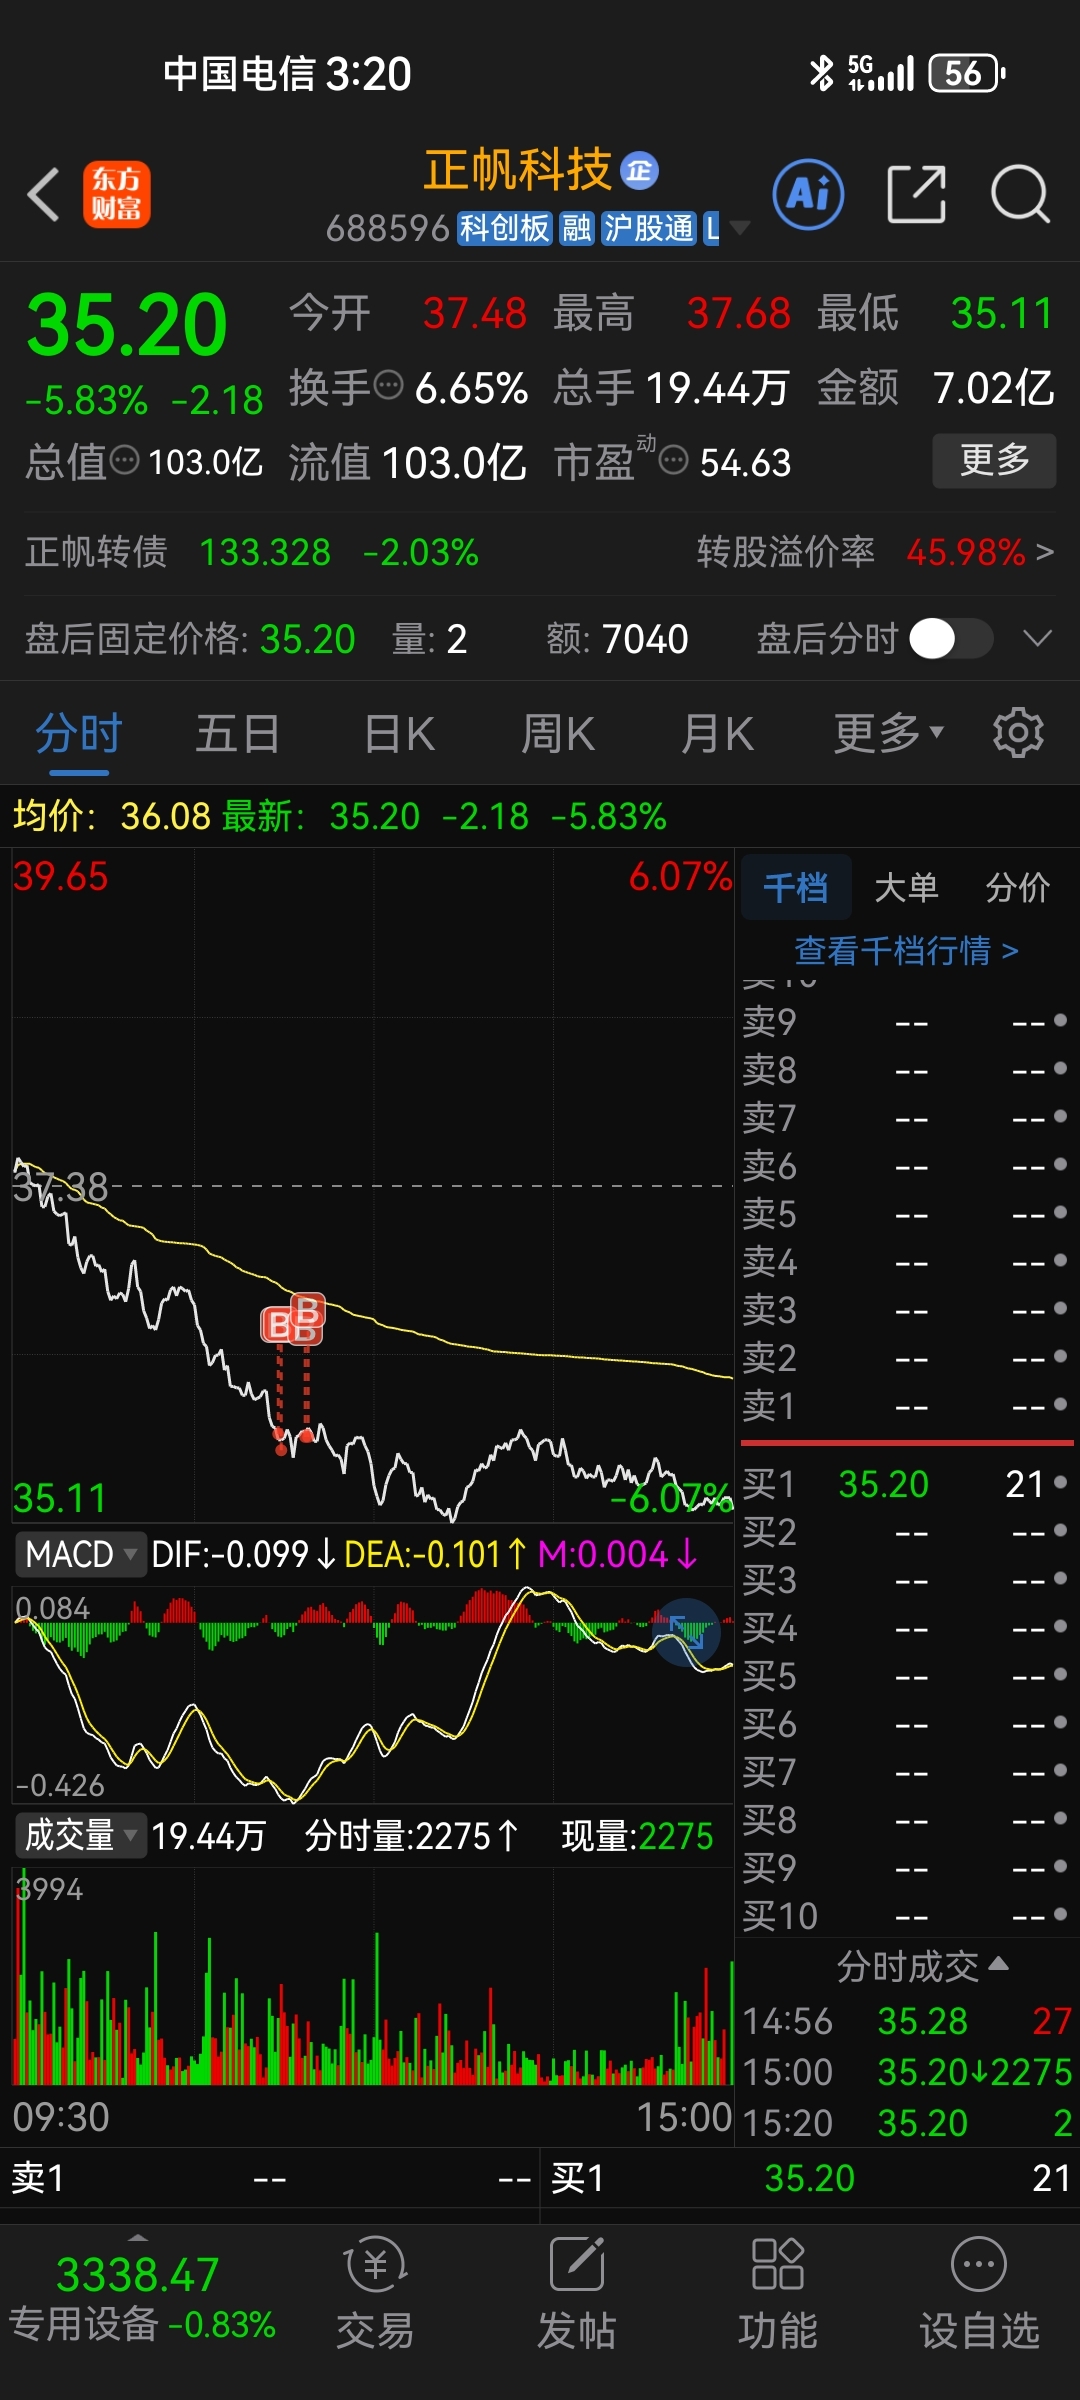Tap the bottom 卖1 quote row
This screenshot has width=1080, height=2400.
(x=270, y=2177)
